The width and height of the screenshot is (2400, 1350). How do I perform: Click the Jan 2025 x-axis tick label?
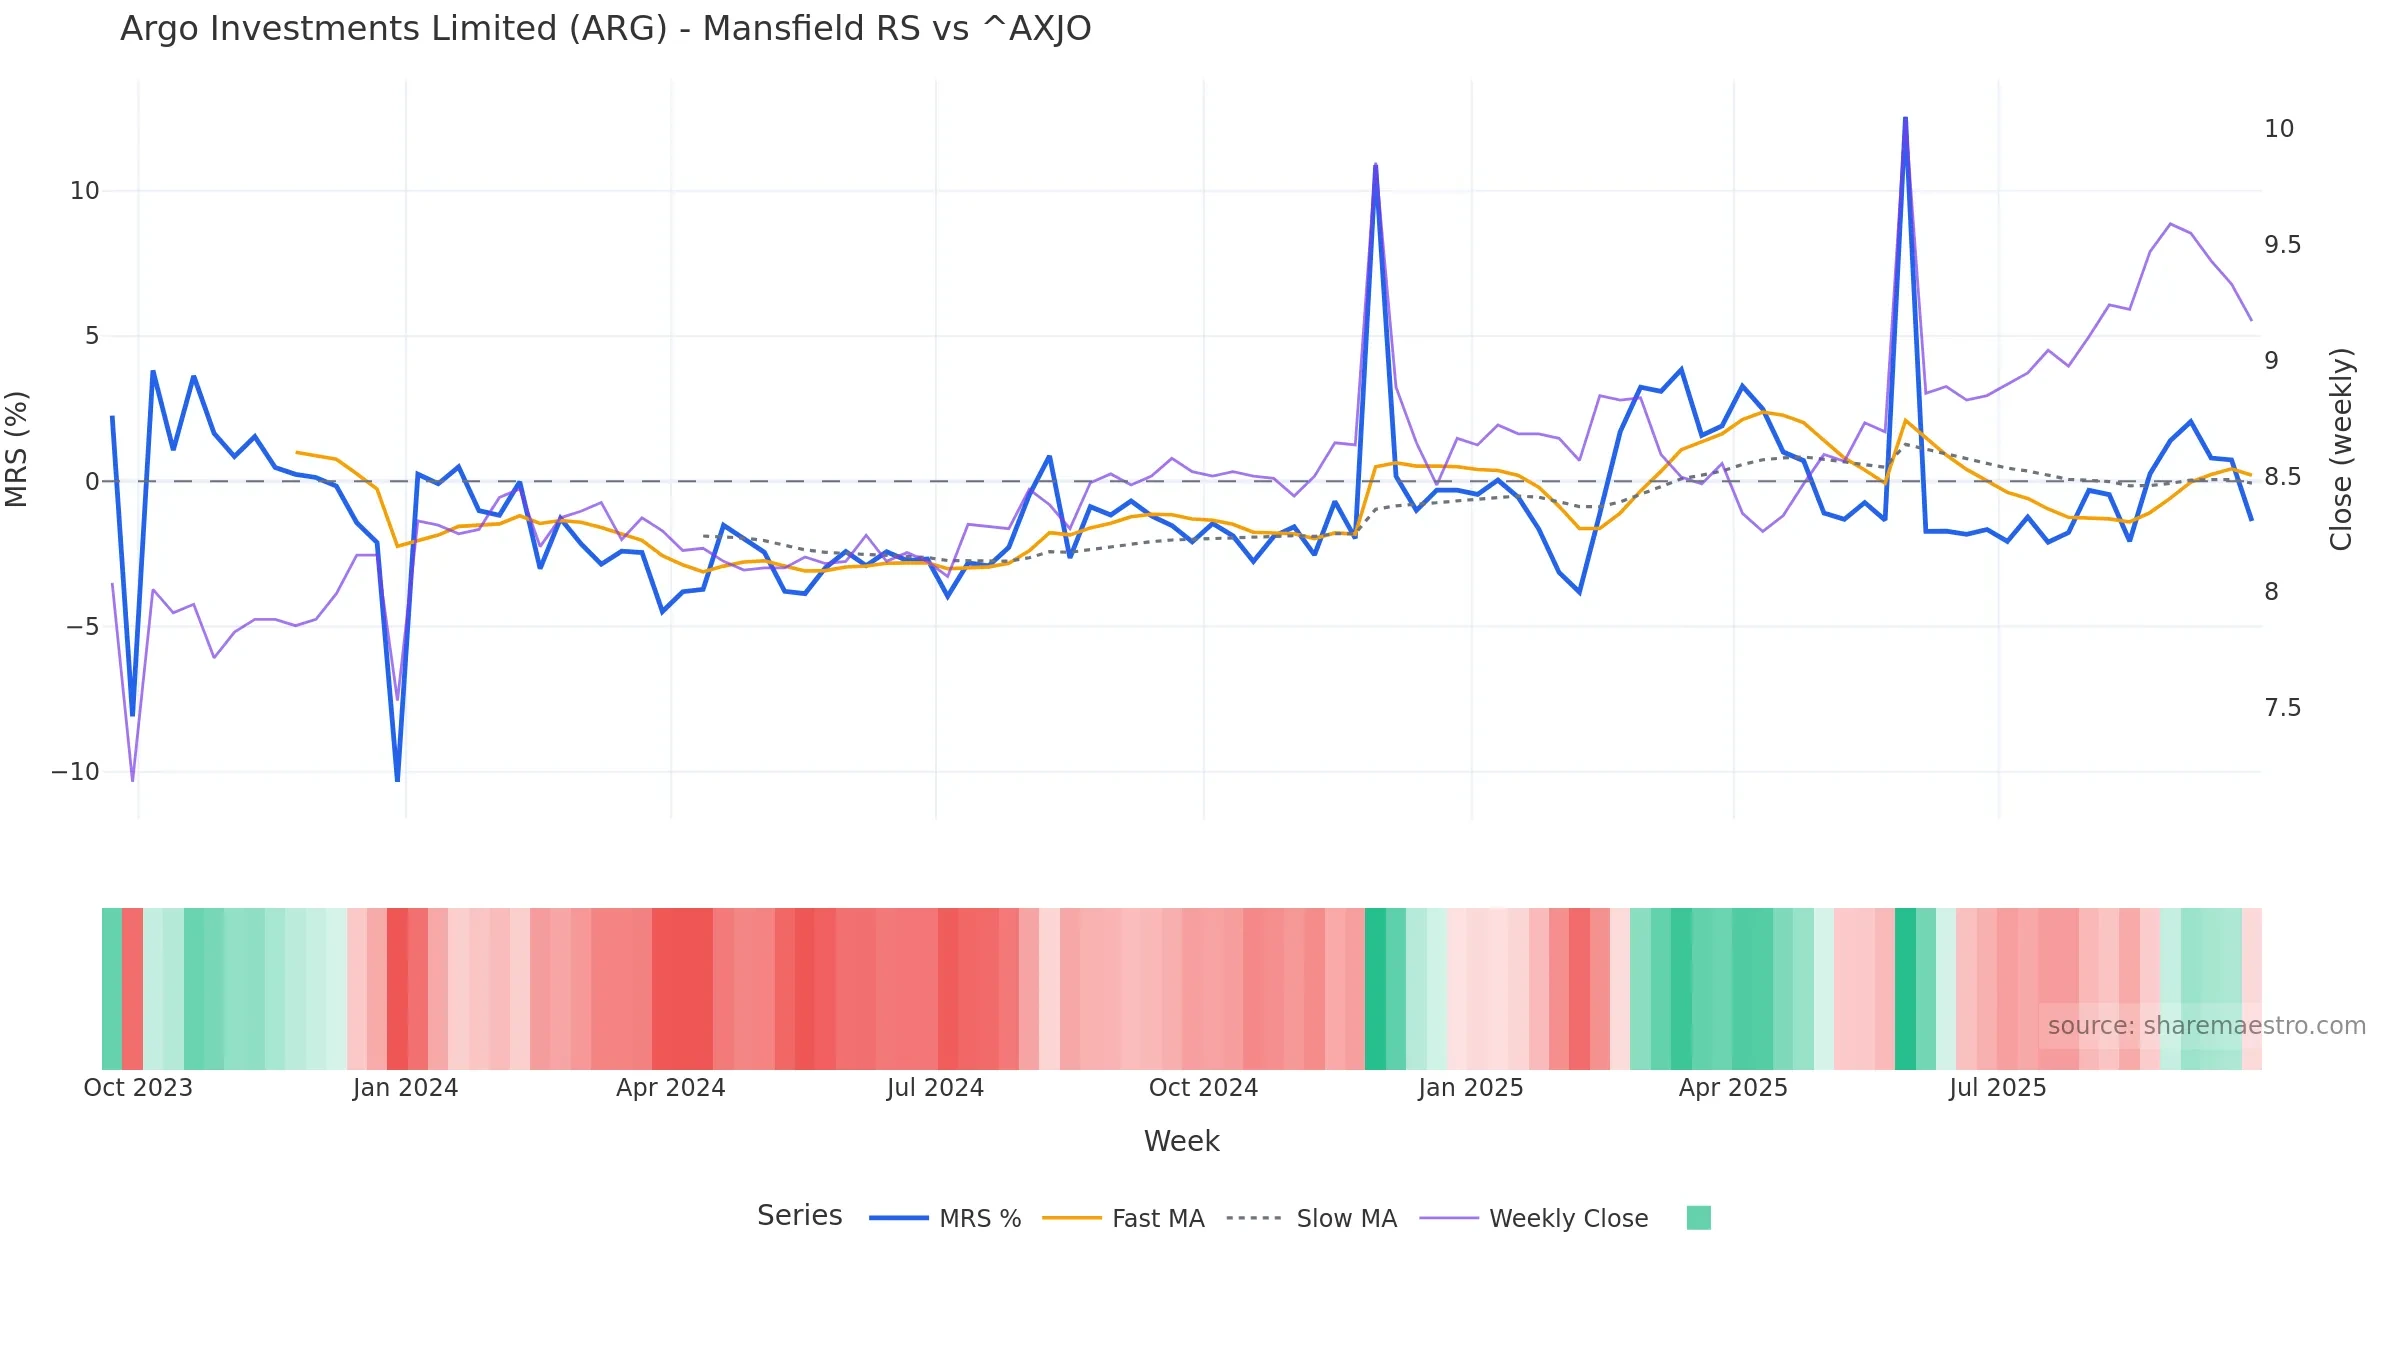1471,1088
